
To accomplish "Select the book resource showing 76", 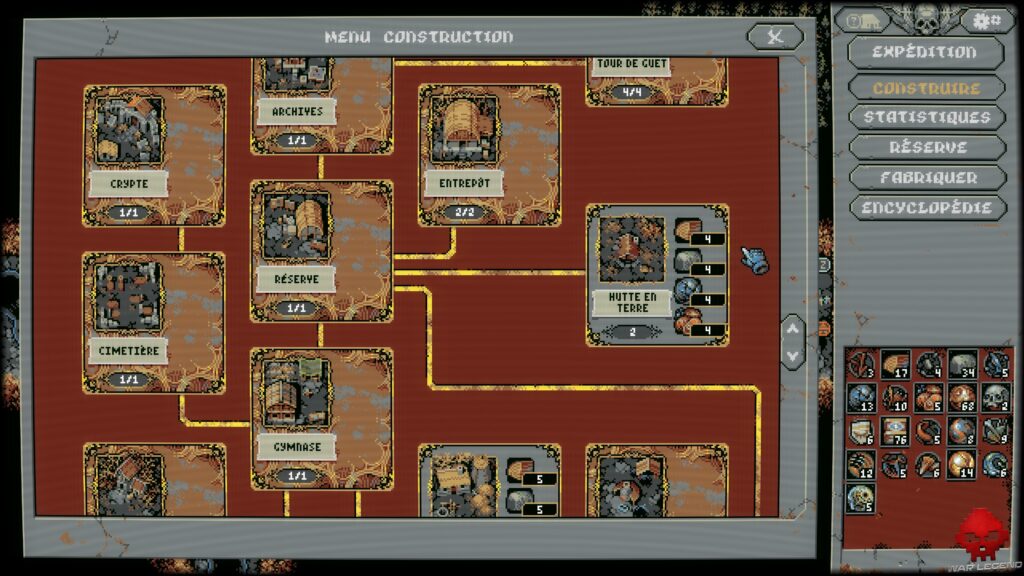I will [896, 431].
